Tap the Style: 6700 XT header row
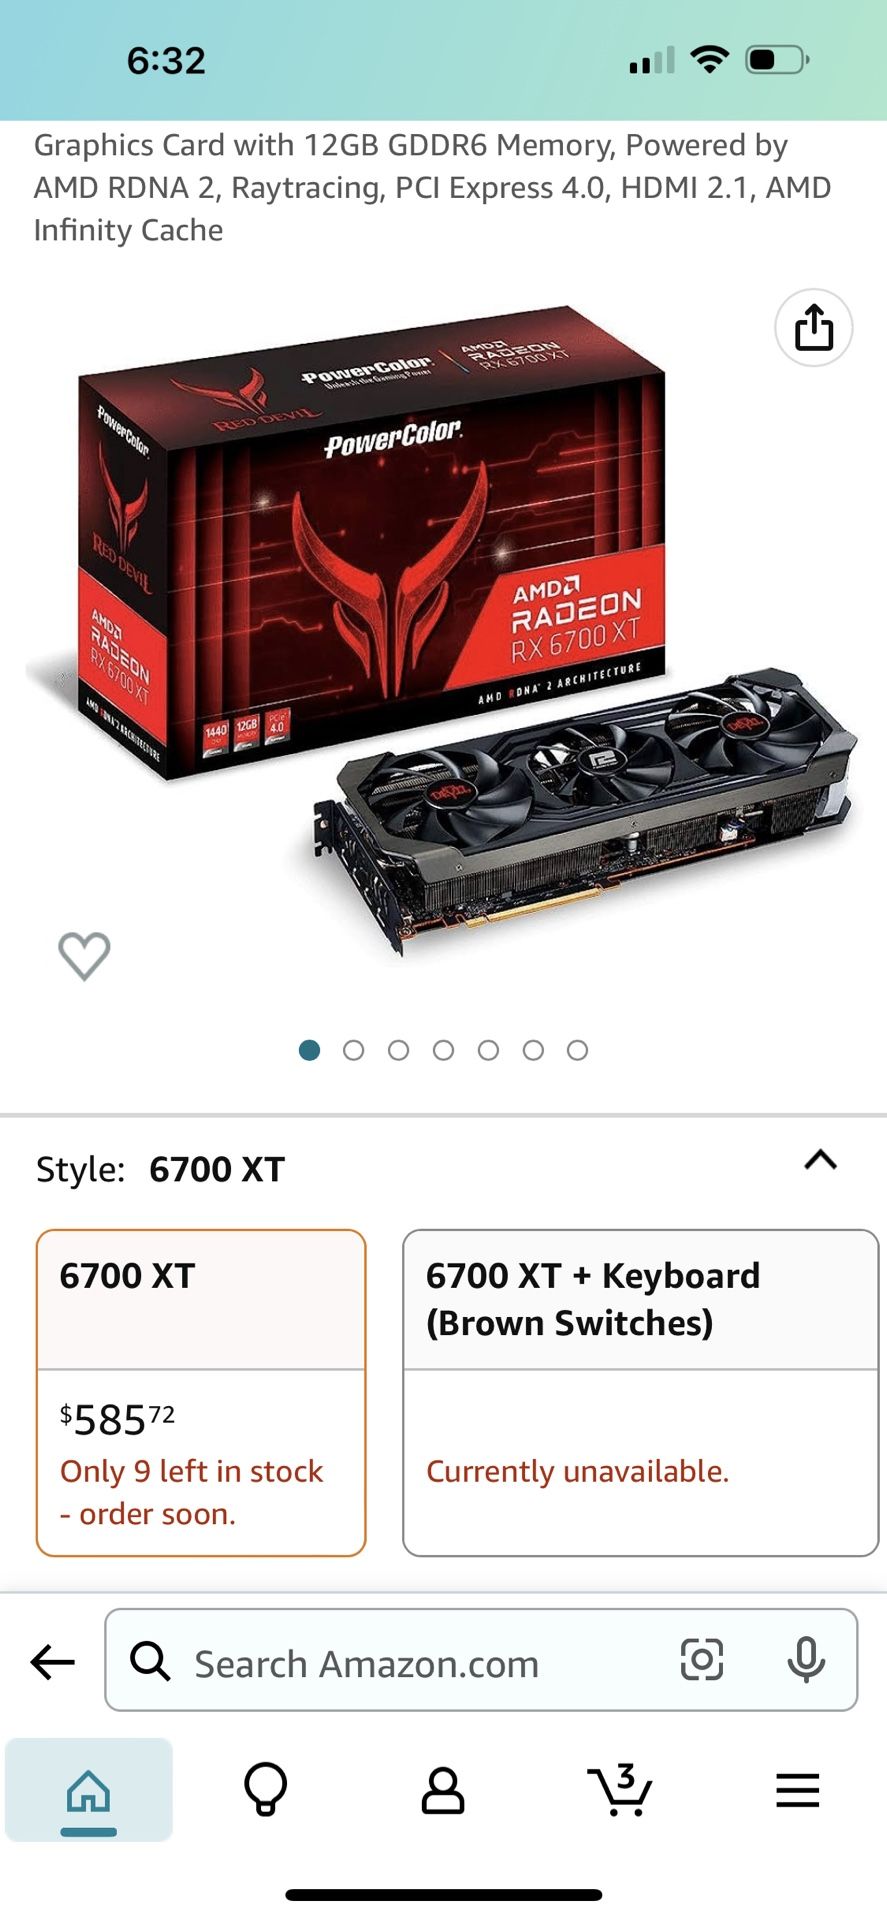The height and width of the screenshot is (1920, 887). pos(443,1168)
